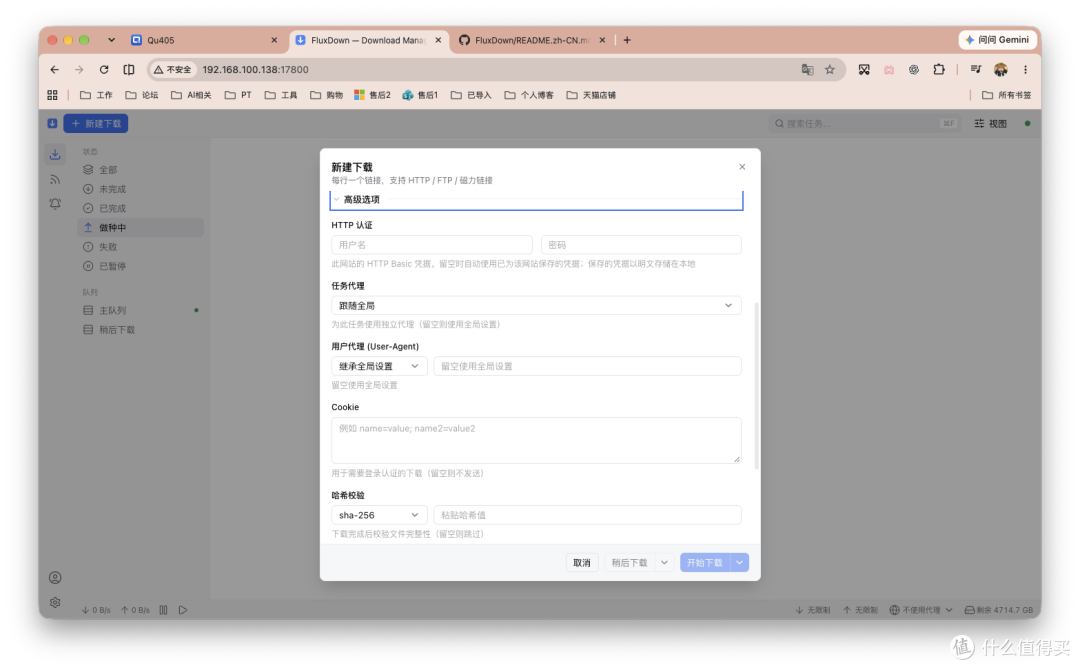Click the download limit 无限制 indicator
This screenshot has height=670, width=1080.
coord(813,610)
